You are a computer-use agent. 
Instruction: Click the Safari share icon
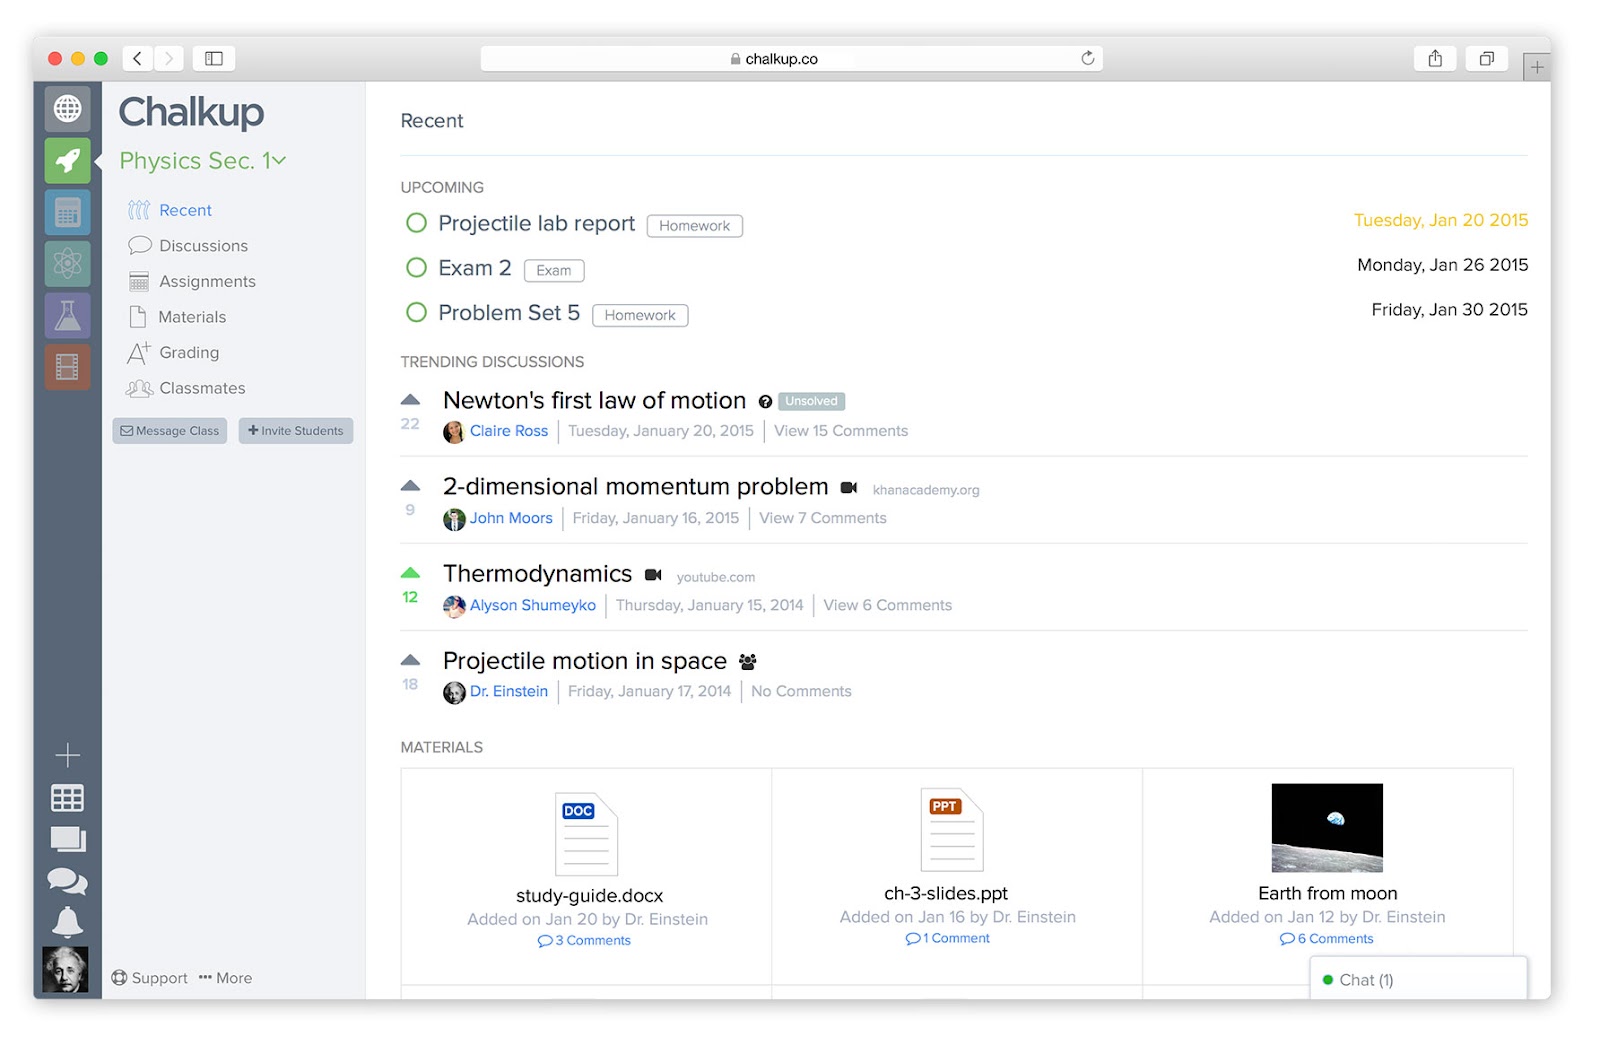pos(1435,58)
